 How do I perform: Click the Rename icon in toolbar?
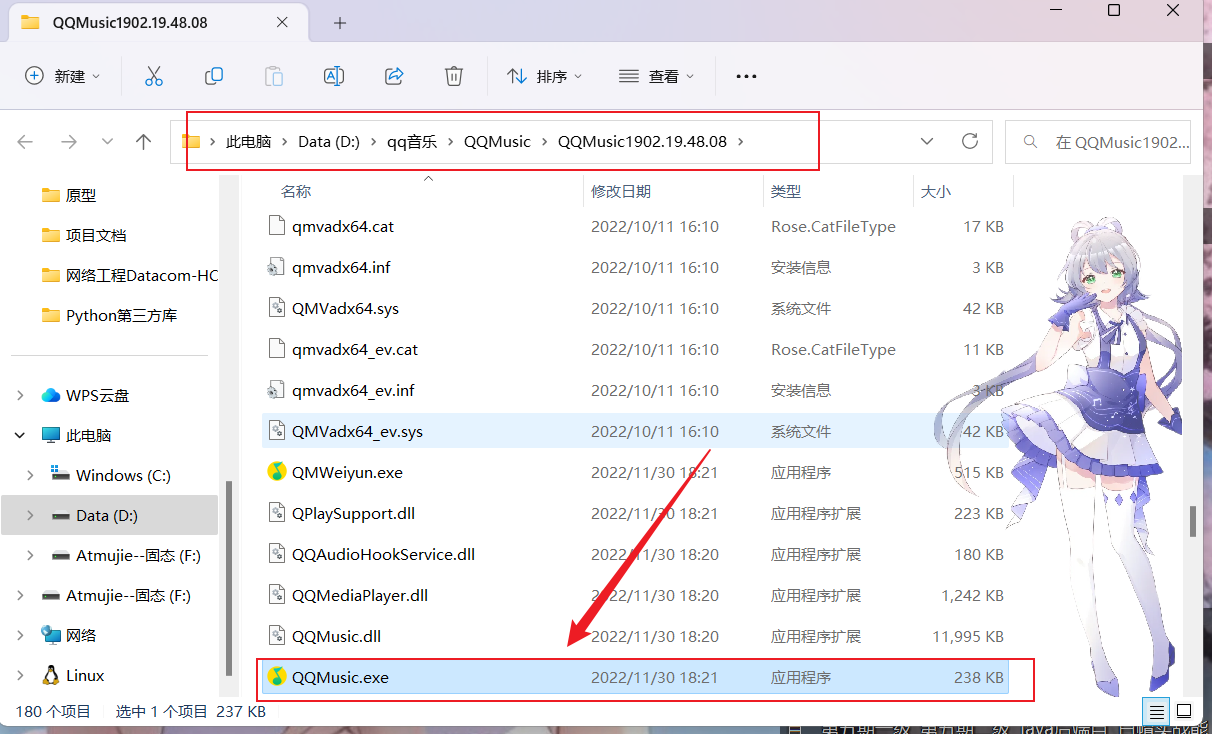[x=333, y=76]
